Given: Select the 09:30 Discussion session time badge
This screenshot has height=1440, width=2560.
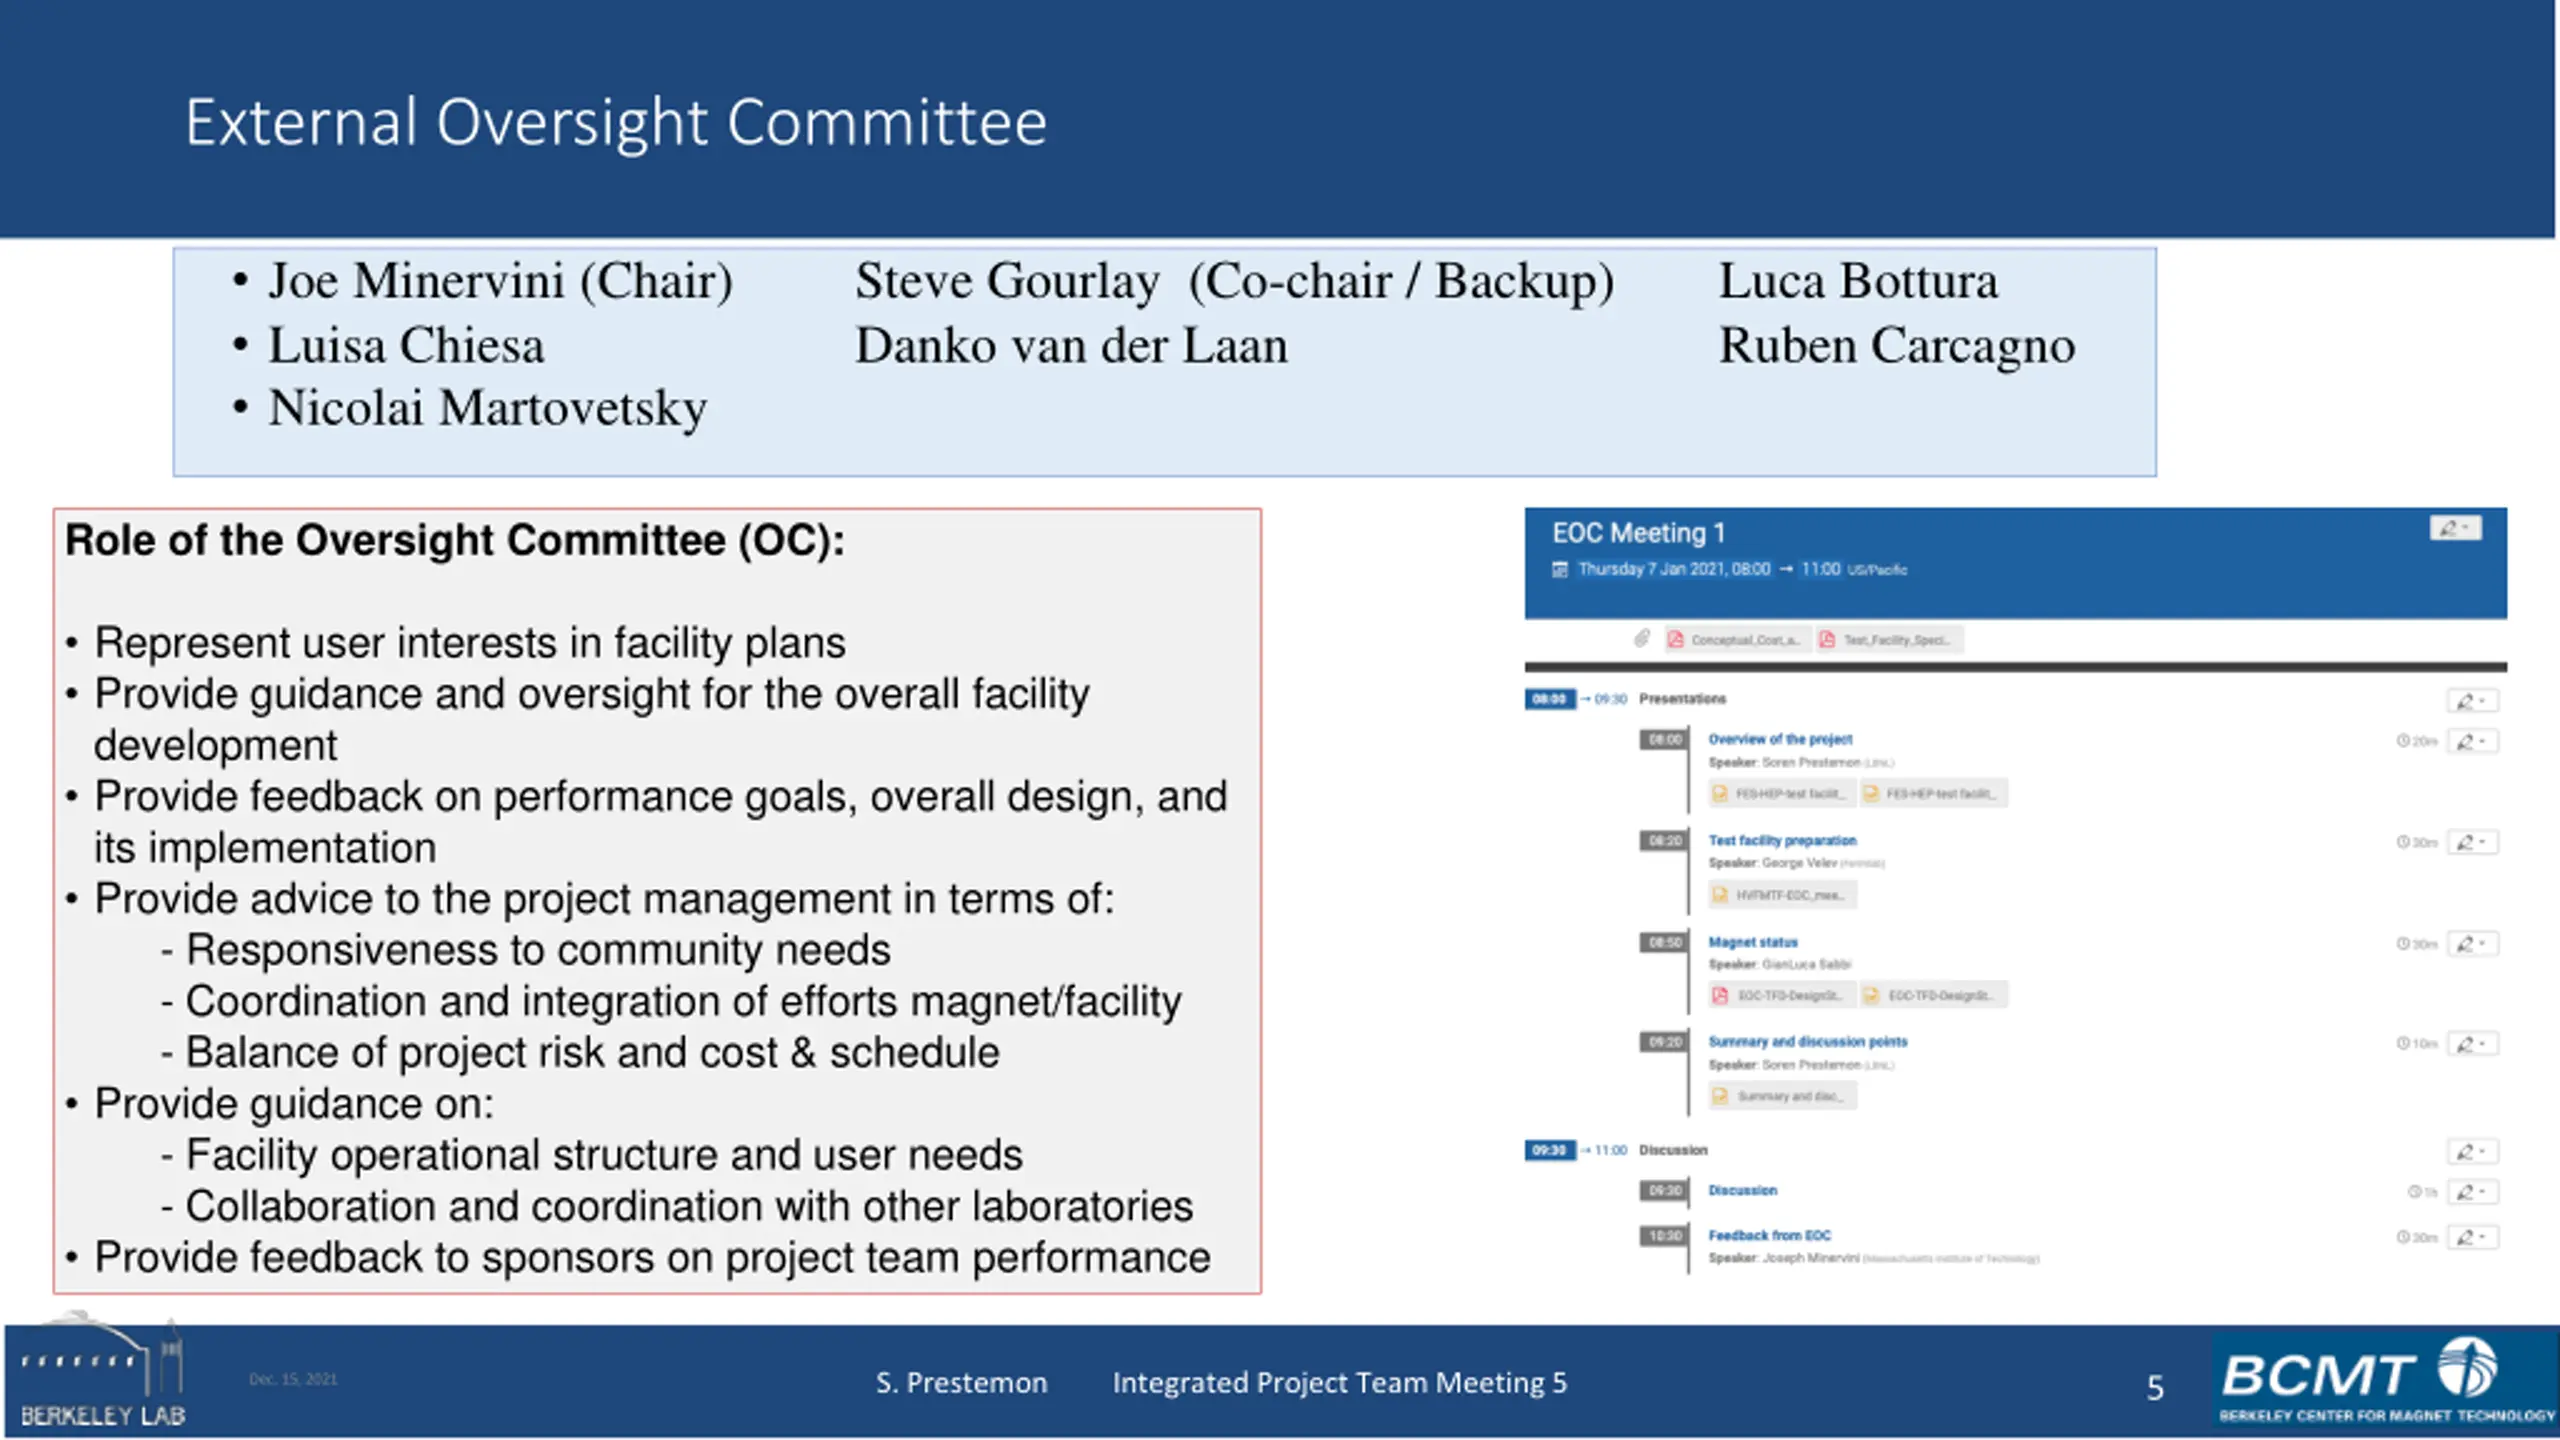Looking at the screenshot, I should pos(1549,1151).
